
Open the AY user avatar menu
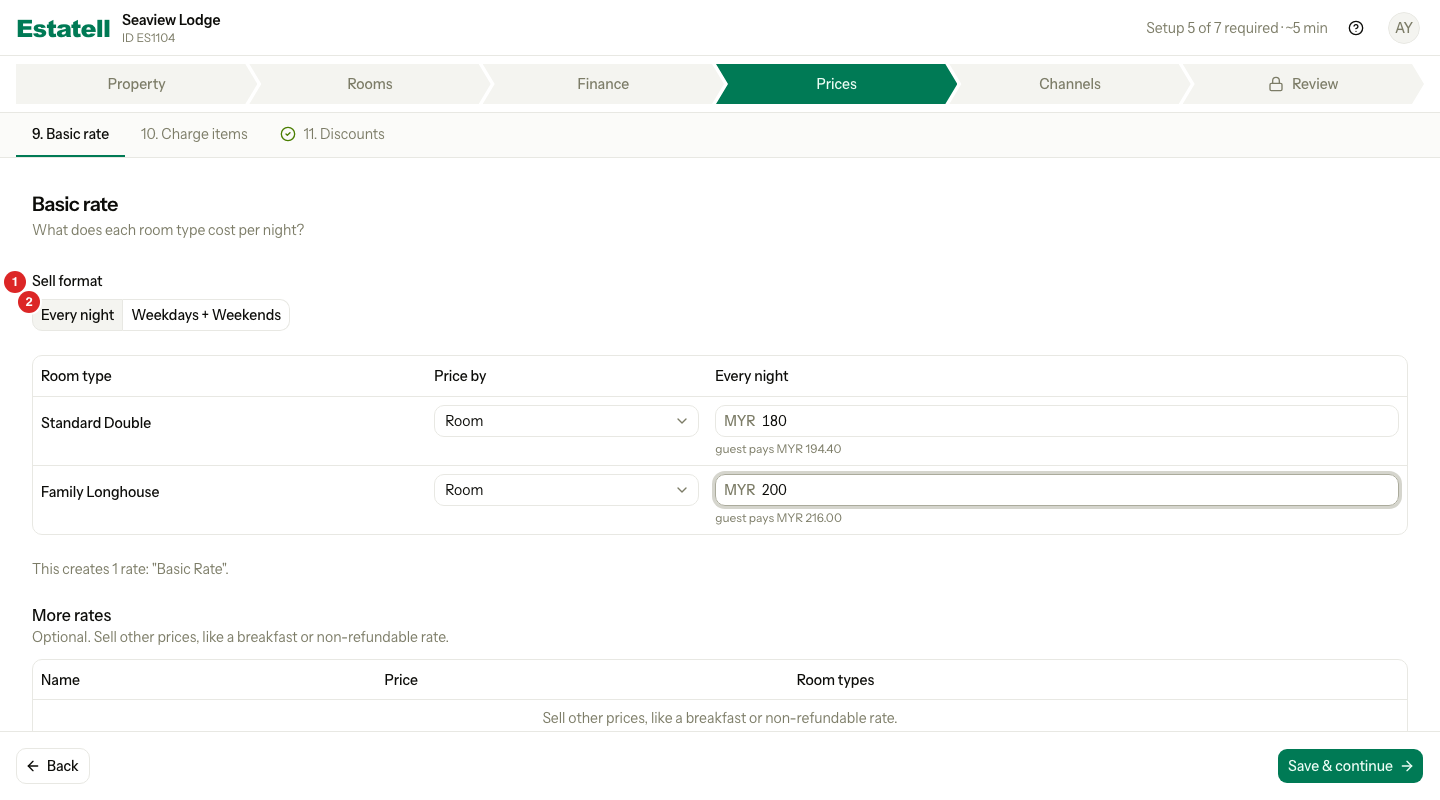1404,28
